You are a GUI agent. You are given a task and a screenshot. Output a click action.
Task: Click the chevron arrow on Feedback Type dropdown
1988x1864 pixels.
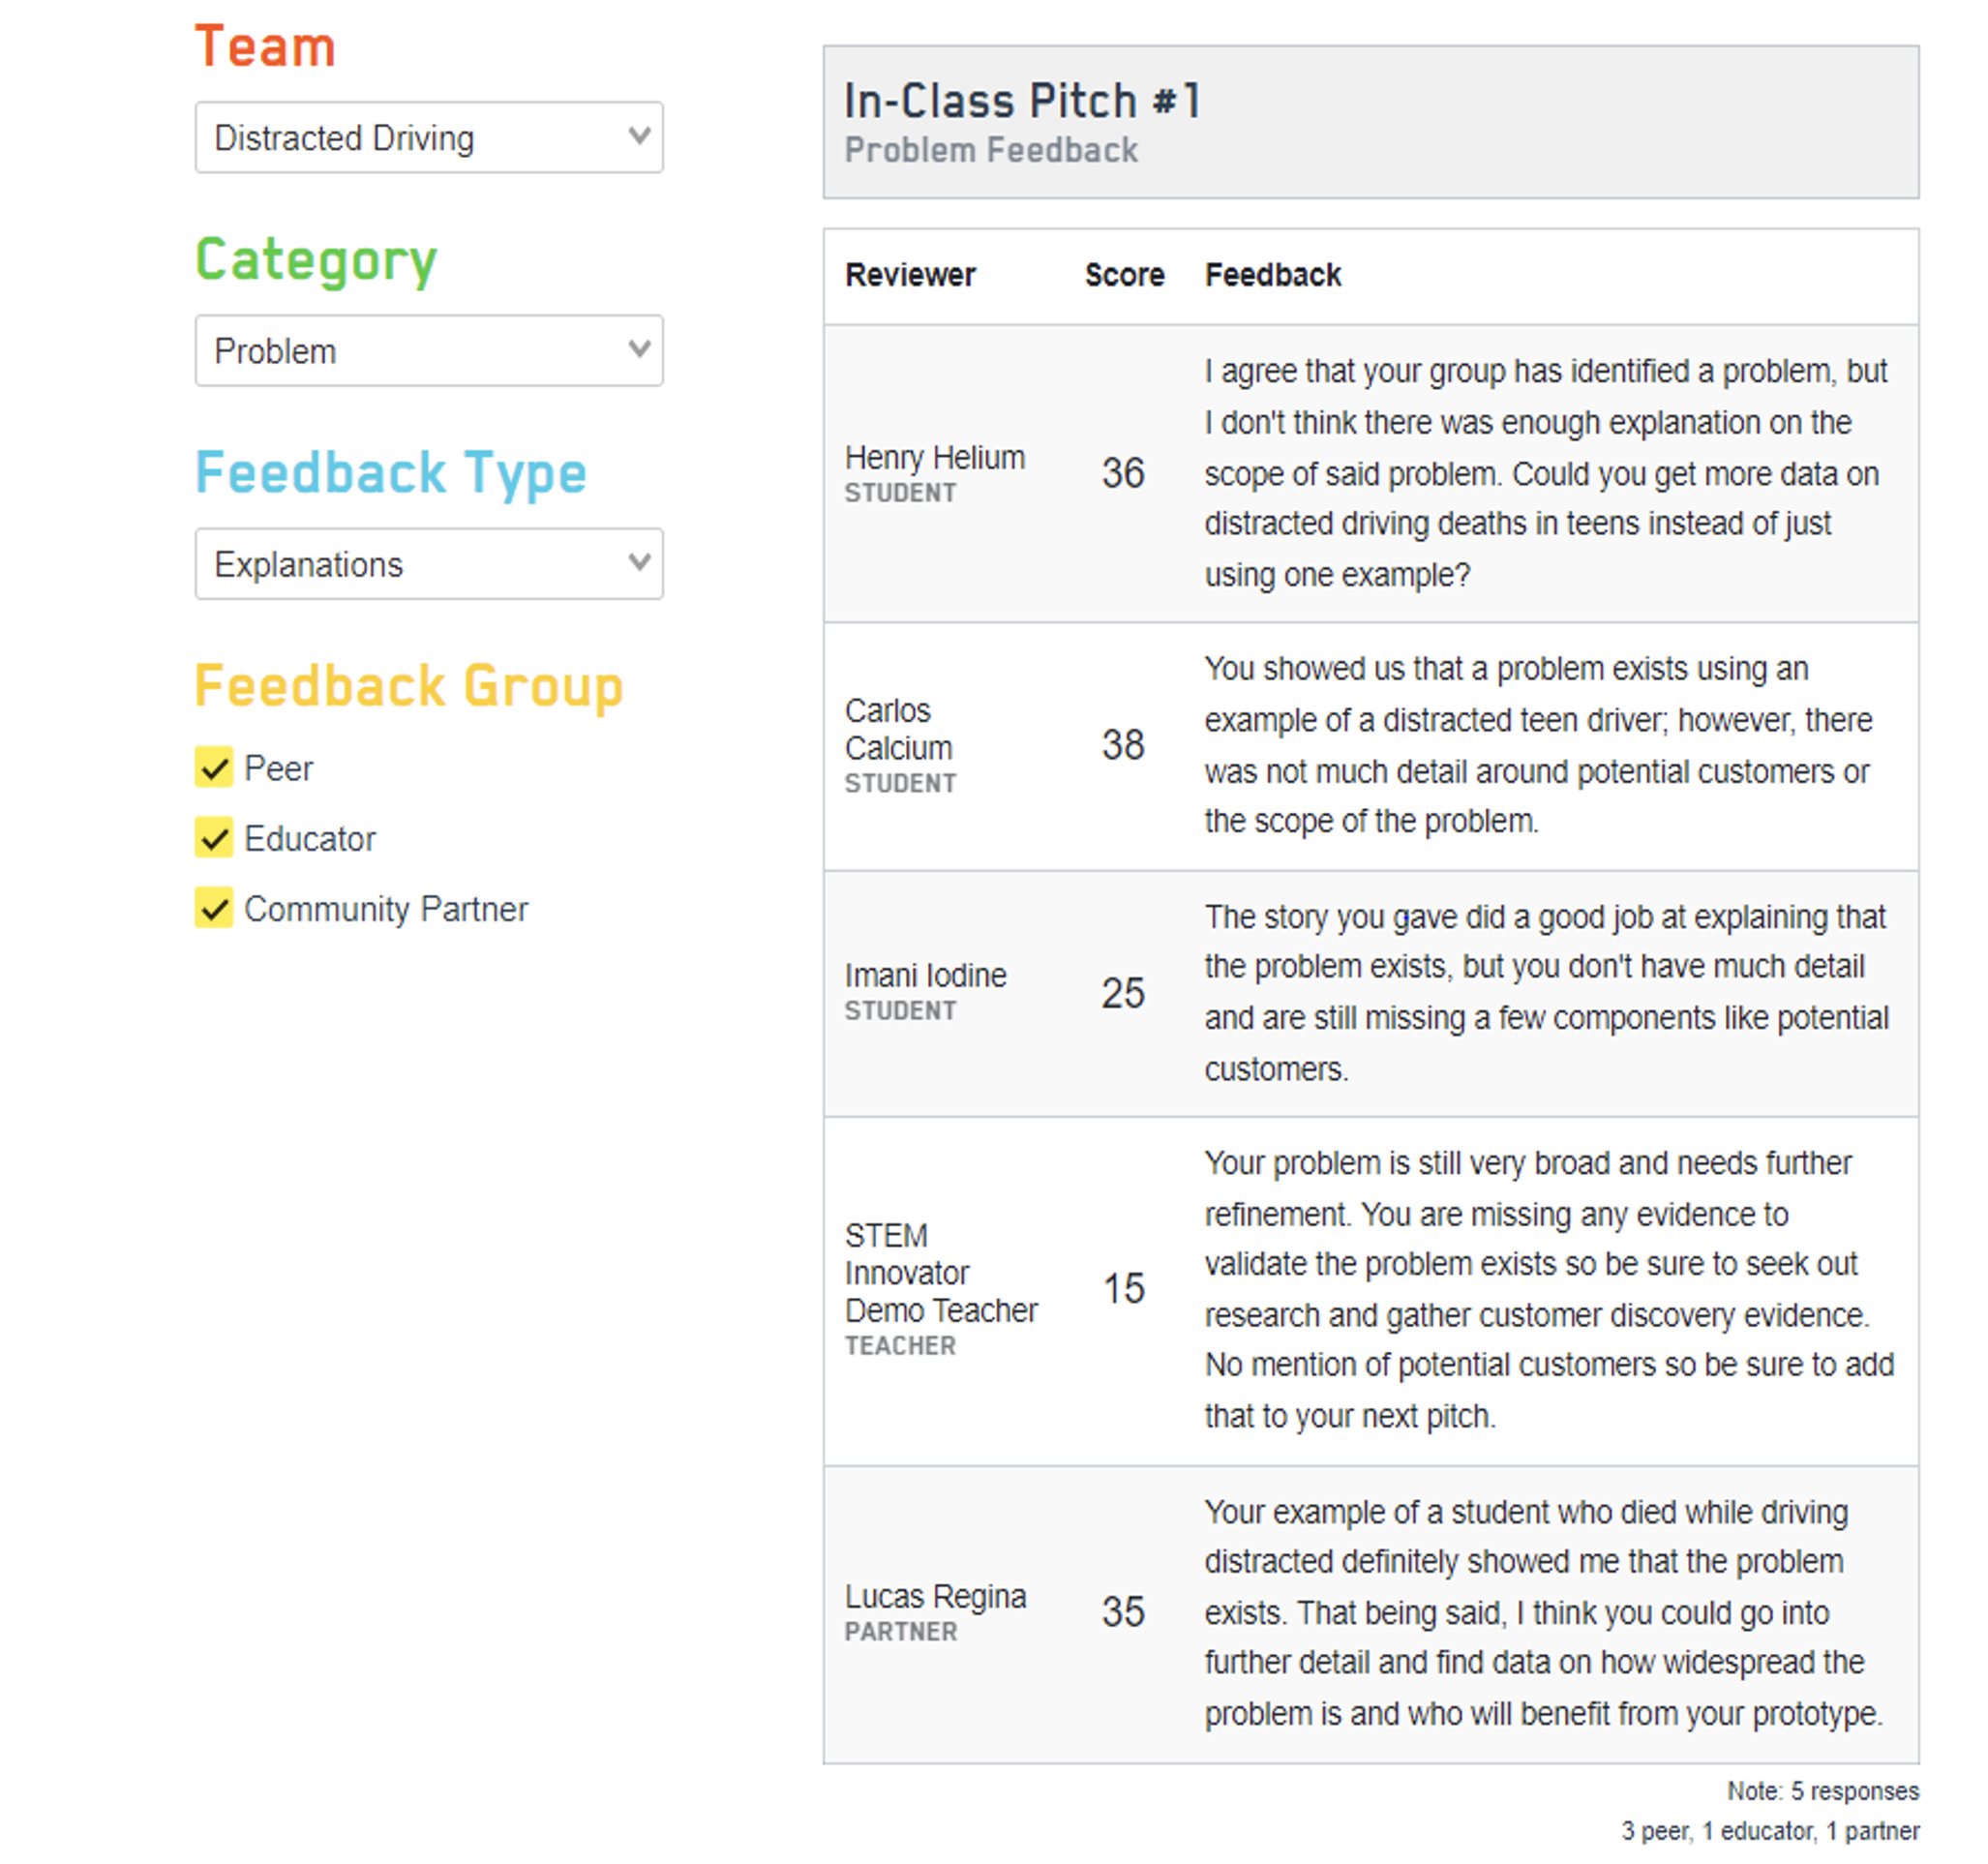point(639,562)
